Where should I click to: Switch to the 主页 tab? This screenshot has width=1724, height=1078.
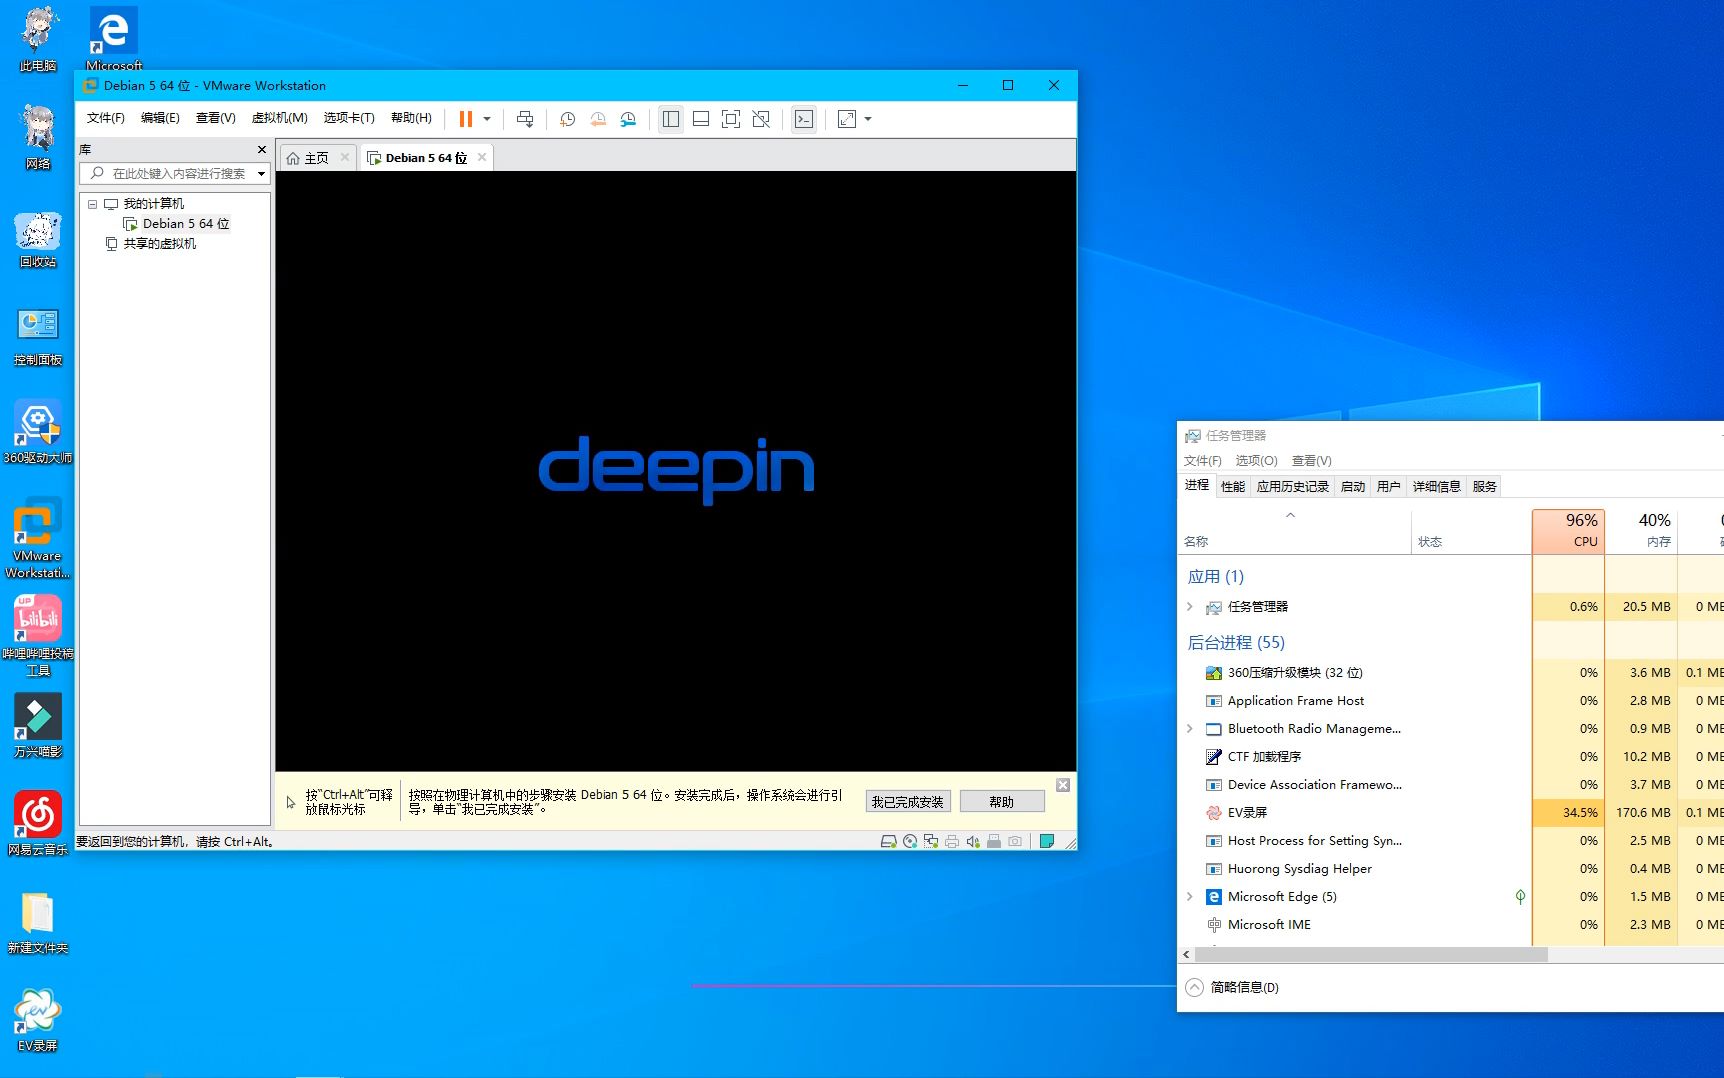pos(308,158)
